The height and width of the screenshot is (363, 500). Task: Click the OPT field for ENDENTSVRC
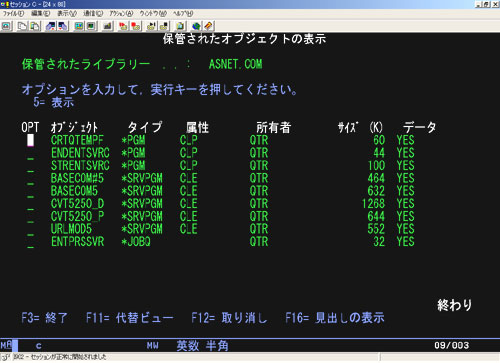(30, 153)
